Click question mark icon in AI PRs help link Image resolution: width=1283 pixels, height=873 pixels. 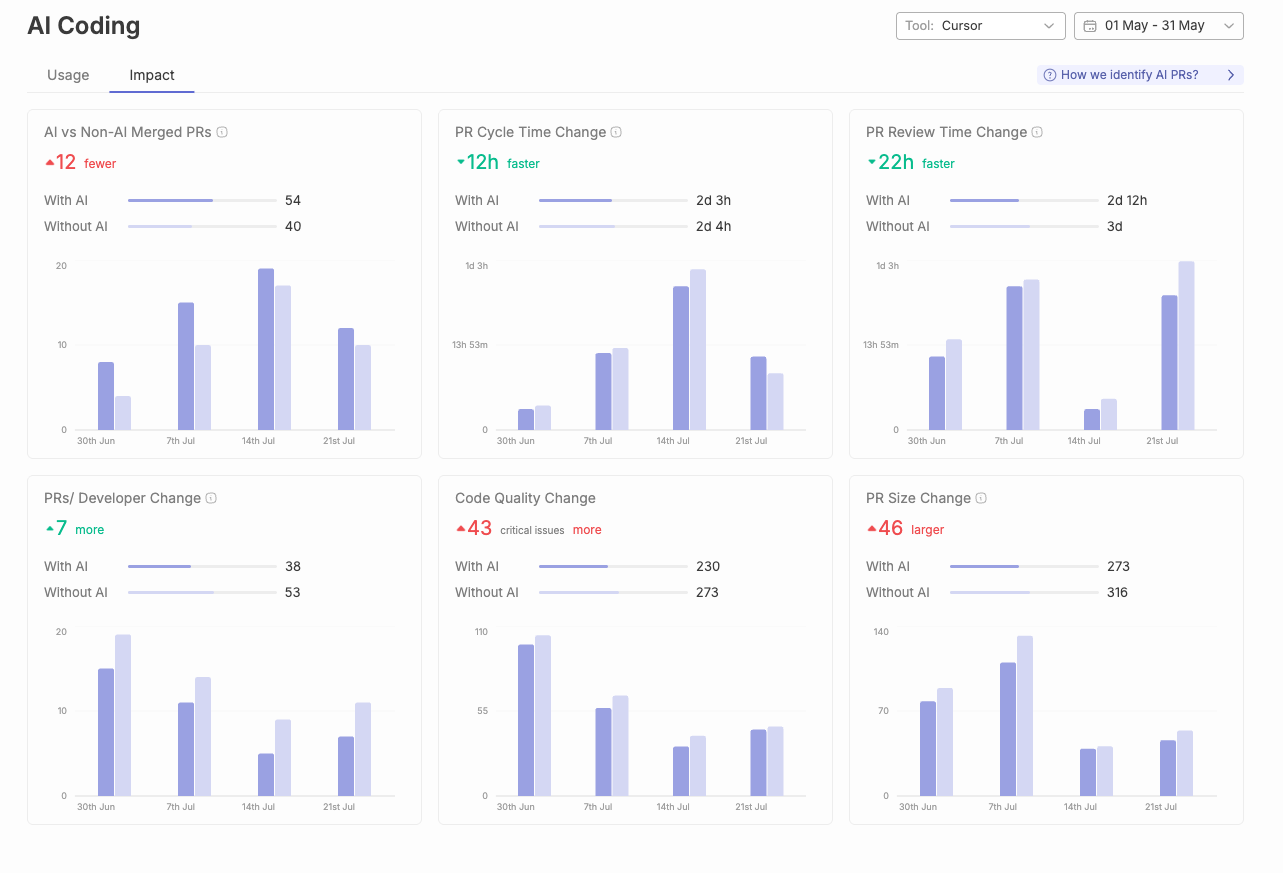1050,75
